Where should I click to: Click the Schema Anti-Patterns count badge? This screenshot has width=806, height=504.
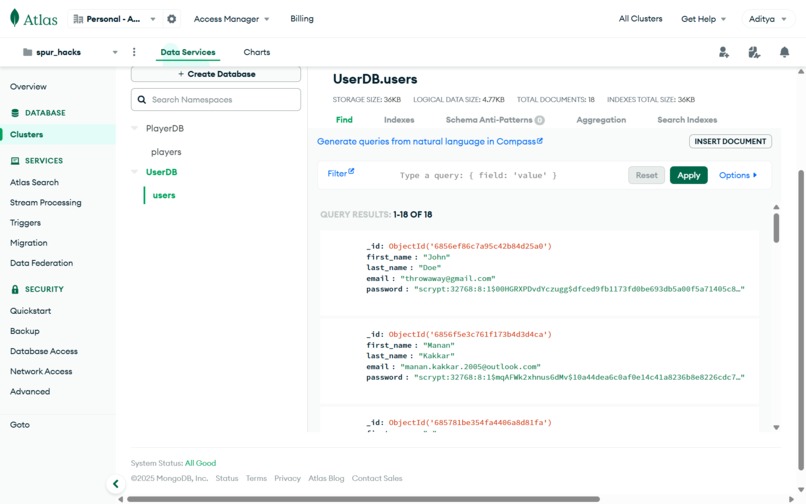pos(539,120)
